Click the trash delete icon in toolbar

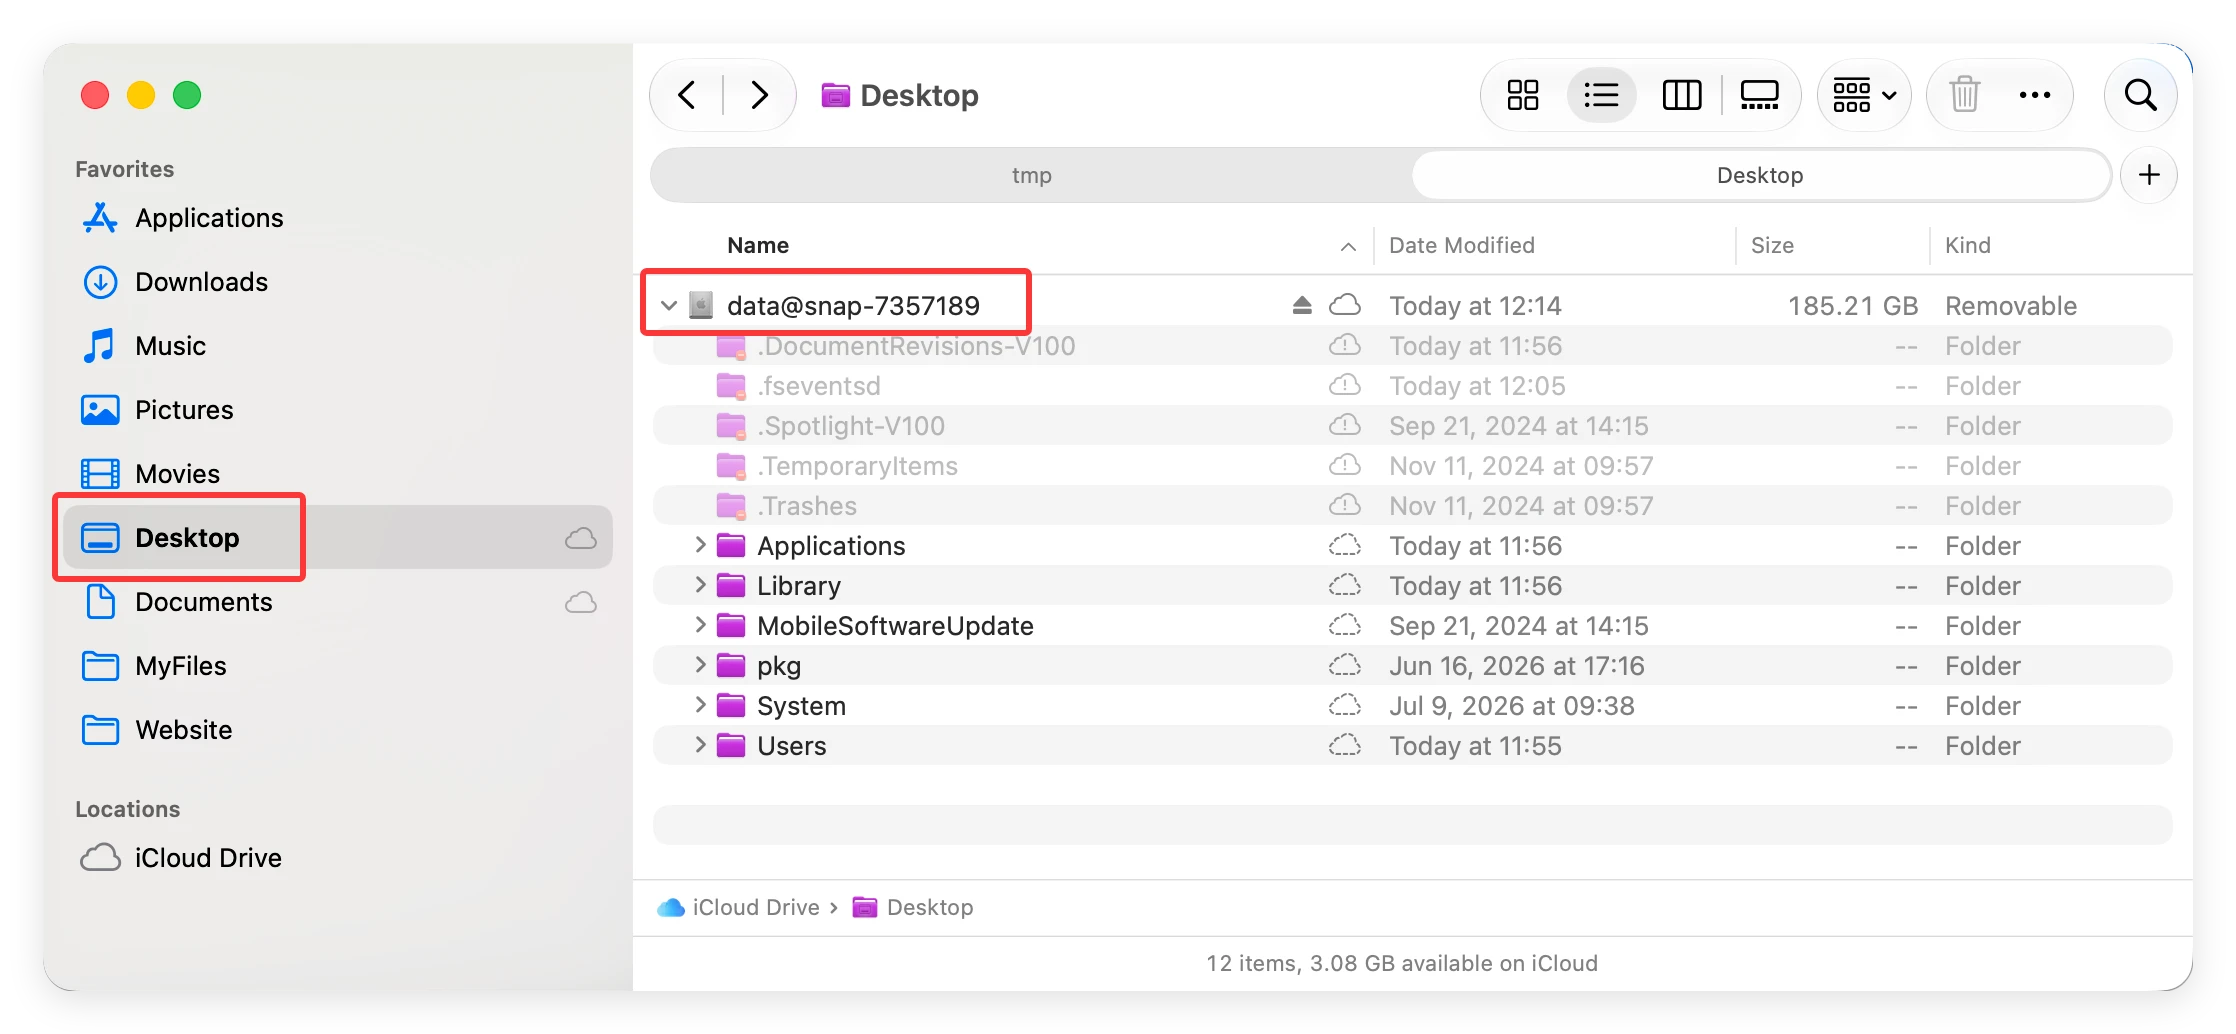point(1964,96)
